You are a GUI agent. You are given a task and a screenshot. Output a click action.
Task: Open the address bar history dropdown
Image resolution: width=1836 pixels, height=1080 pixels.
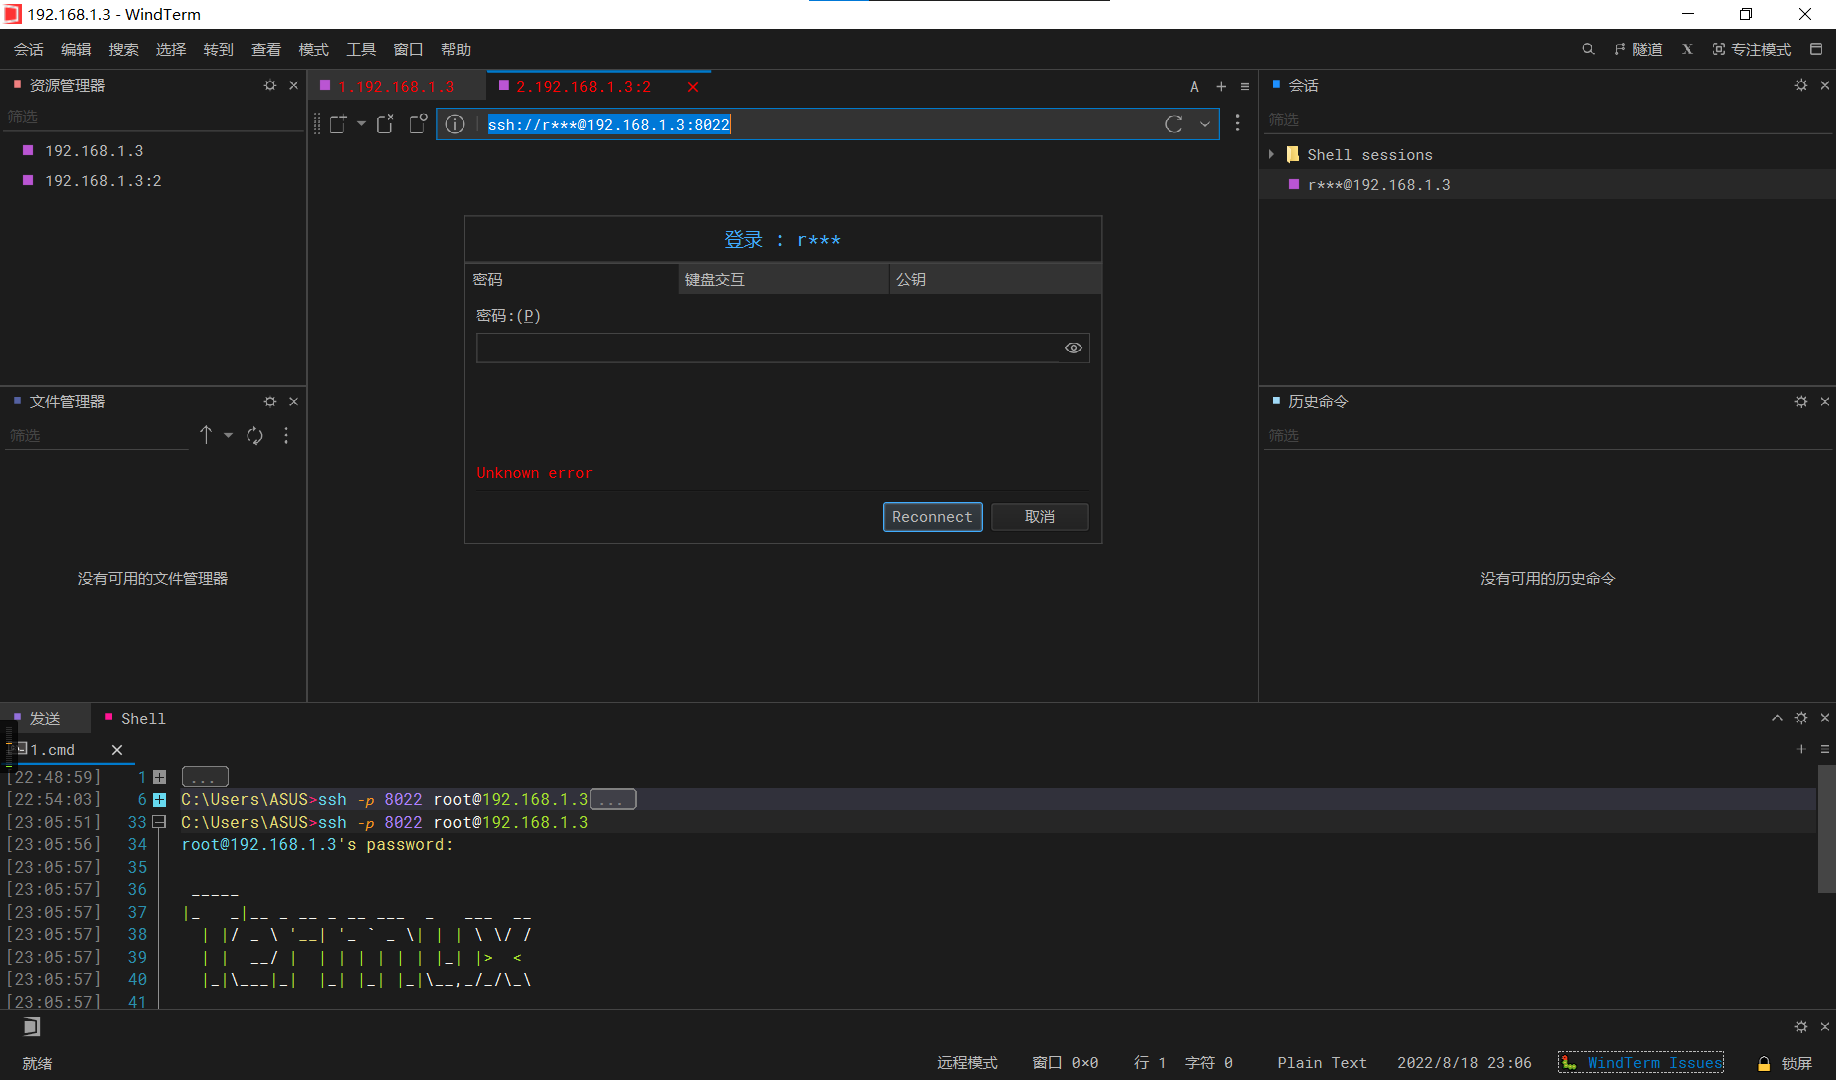(x=1205, y=124)
